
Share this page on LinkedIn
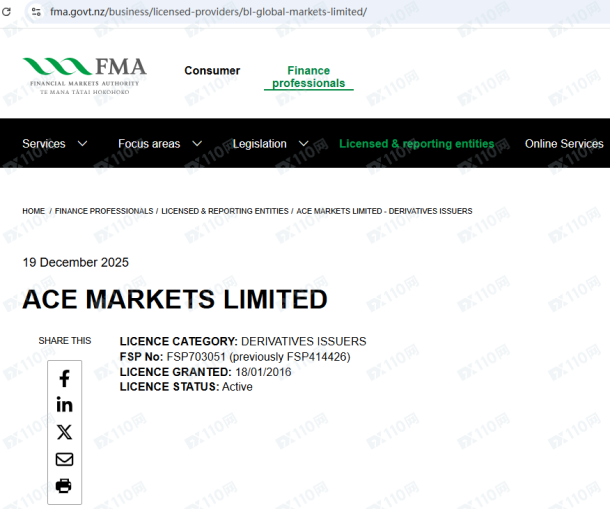[x=65, y=405]
